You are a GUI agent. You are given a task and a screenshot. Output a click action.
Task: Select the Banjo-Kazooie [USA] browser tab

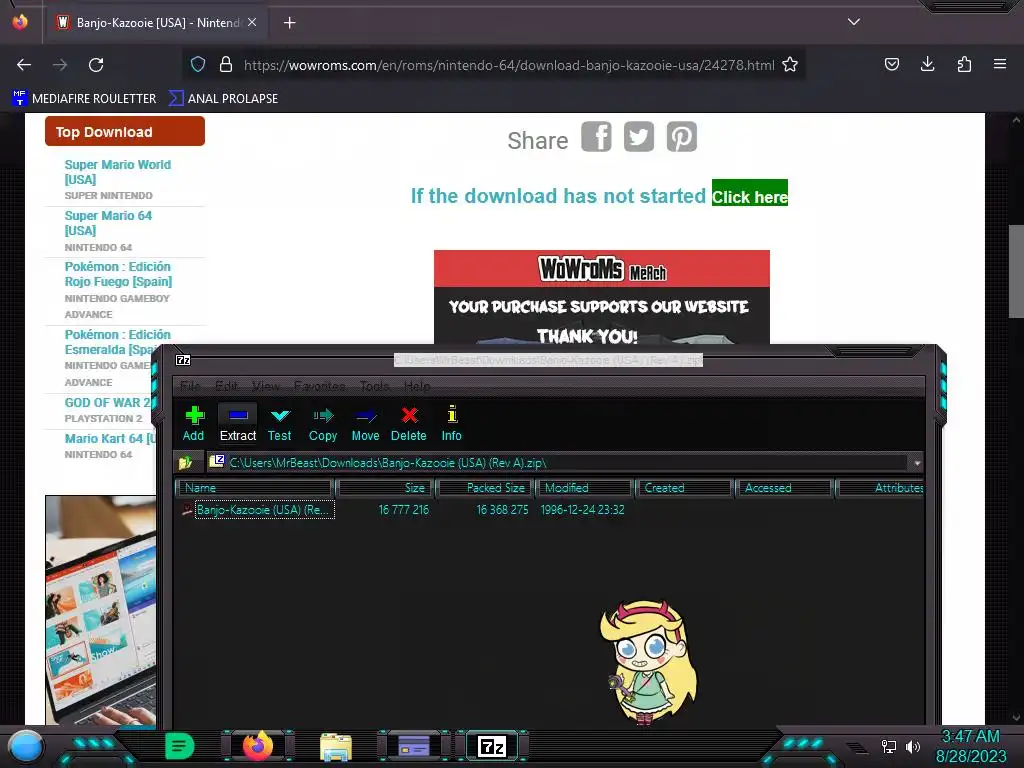[155, 23]
